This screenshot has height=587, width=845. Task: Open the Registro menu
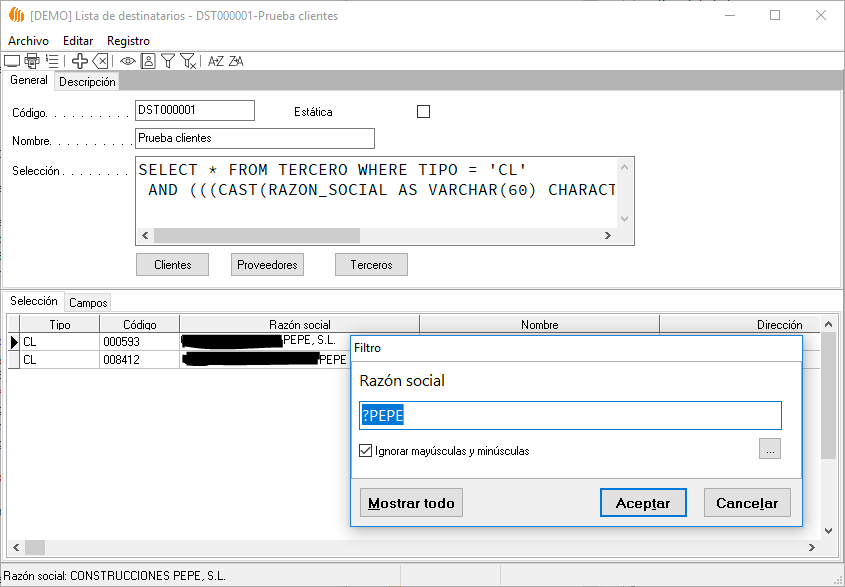coord(128,41)
